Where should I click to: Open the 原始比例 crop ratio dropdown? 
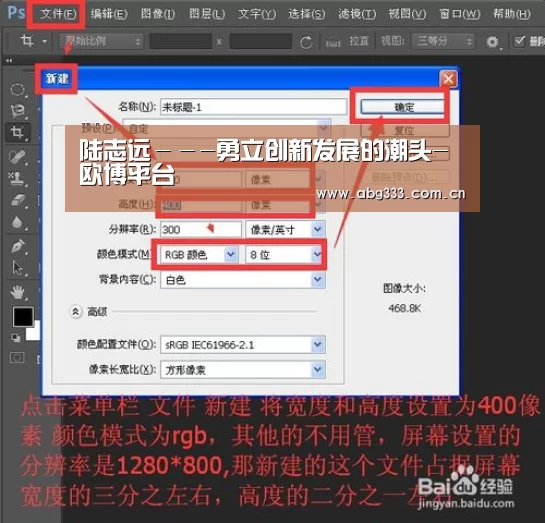[x=101, y=42]
